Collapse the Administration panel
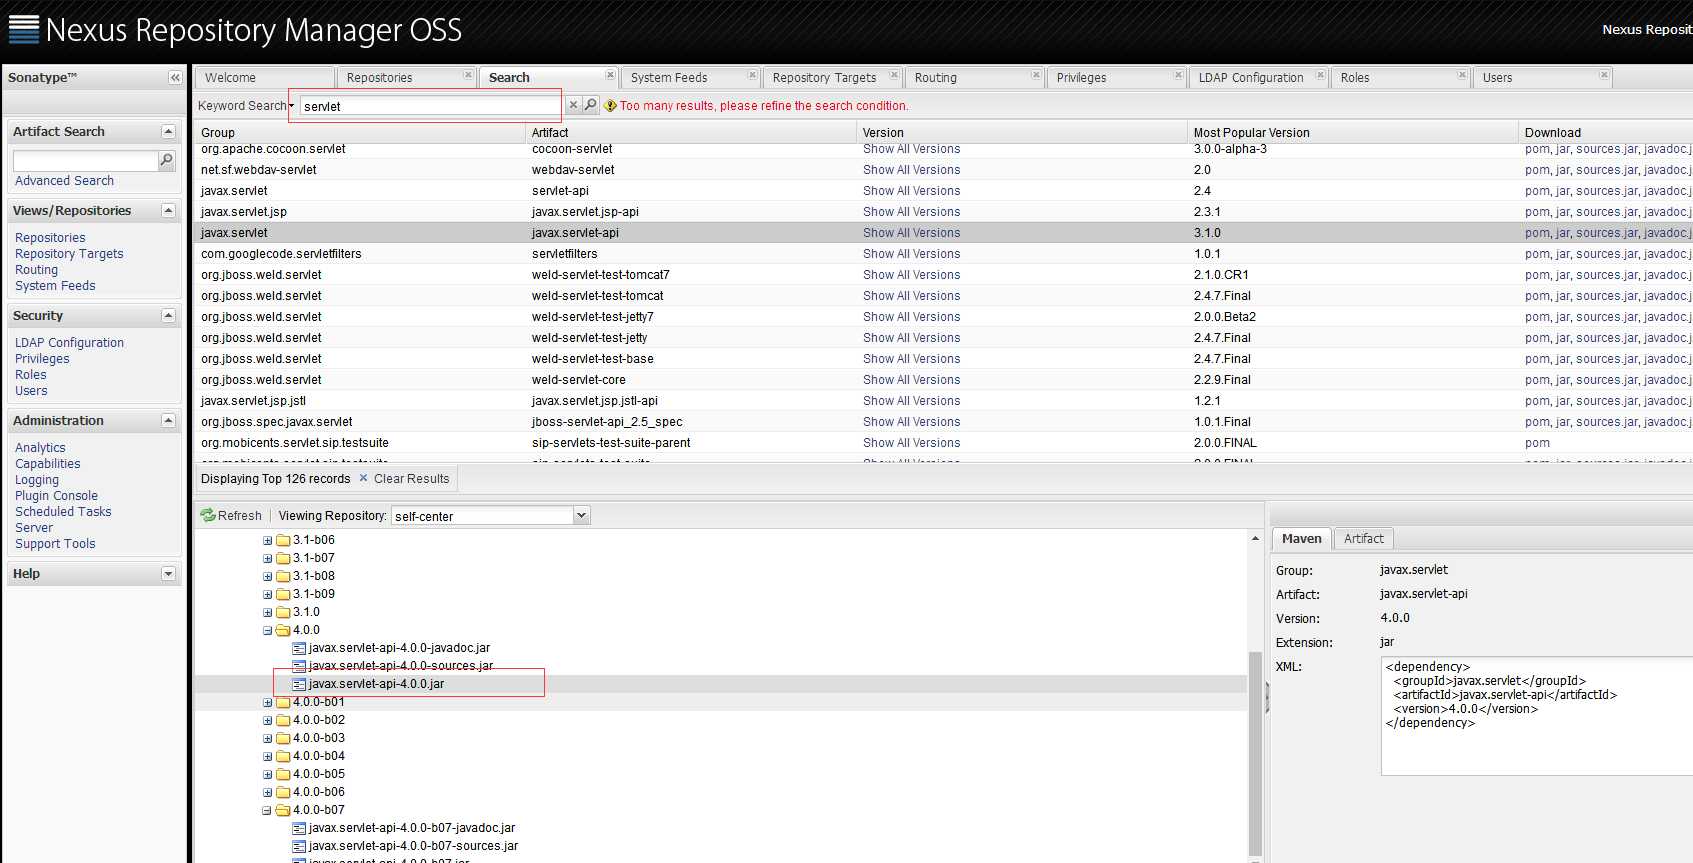The height and width of the screenshot is (863, 1693). 168,421
